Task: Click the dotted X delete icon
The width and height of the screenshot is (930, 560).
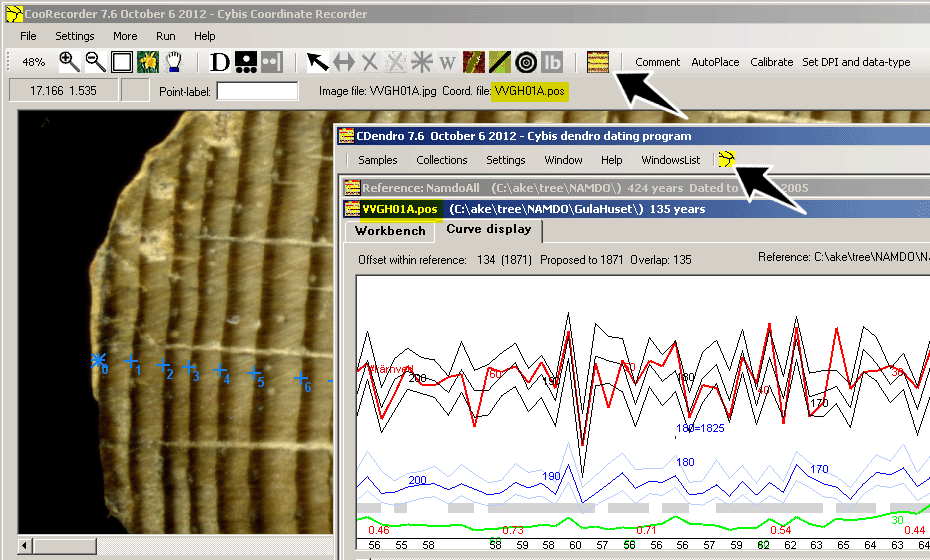Action: click(396, 62)
